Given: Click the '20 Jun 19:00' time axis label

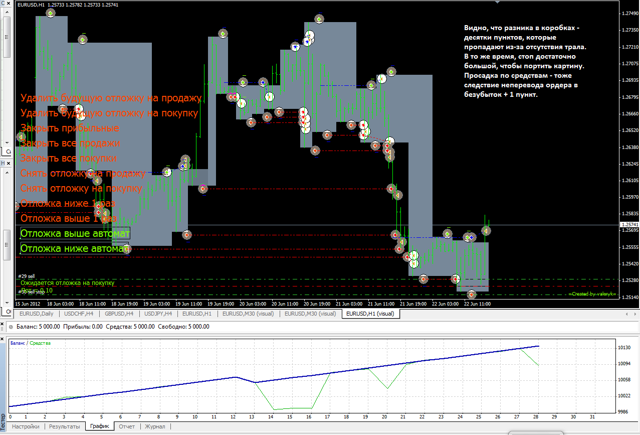Looking at the screenshot, I should [317, 304].
